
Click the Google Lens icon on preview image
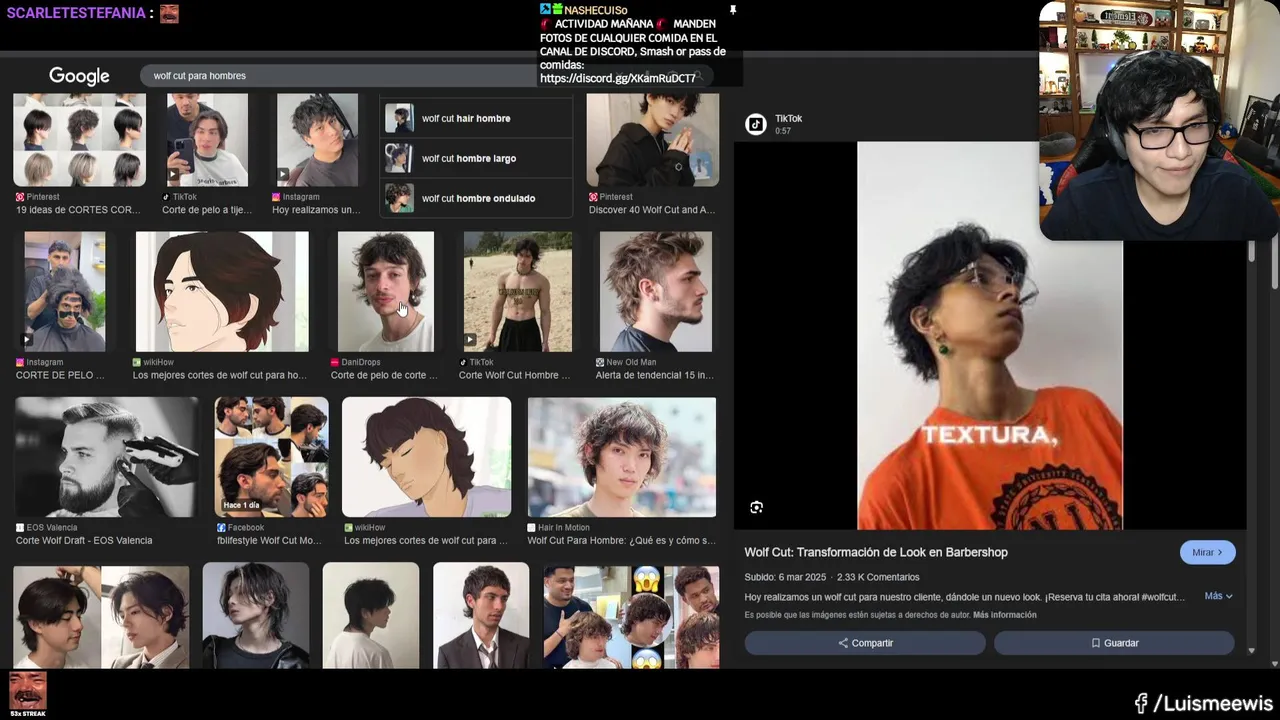(x=757, y=507)
